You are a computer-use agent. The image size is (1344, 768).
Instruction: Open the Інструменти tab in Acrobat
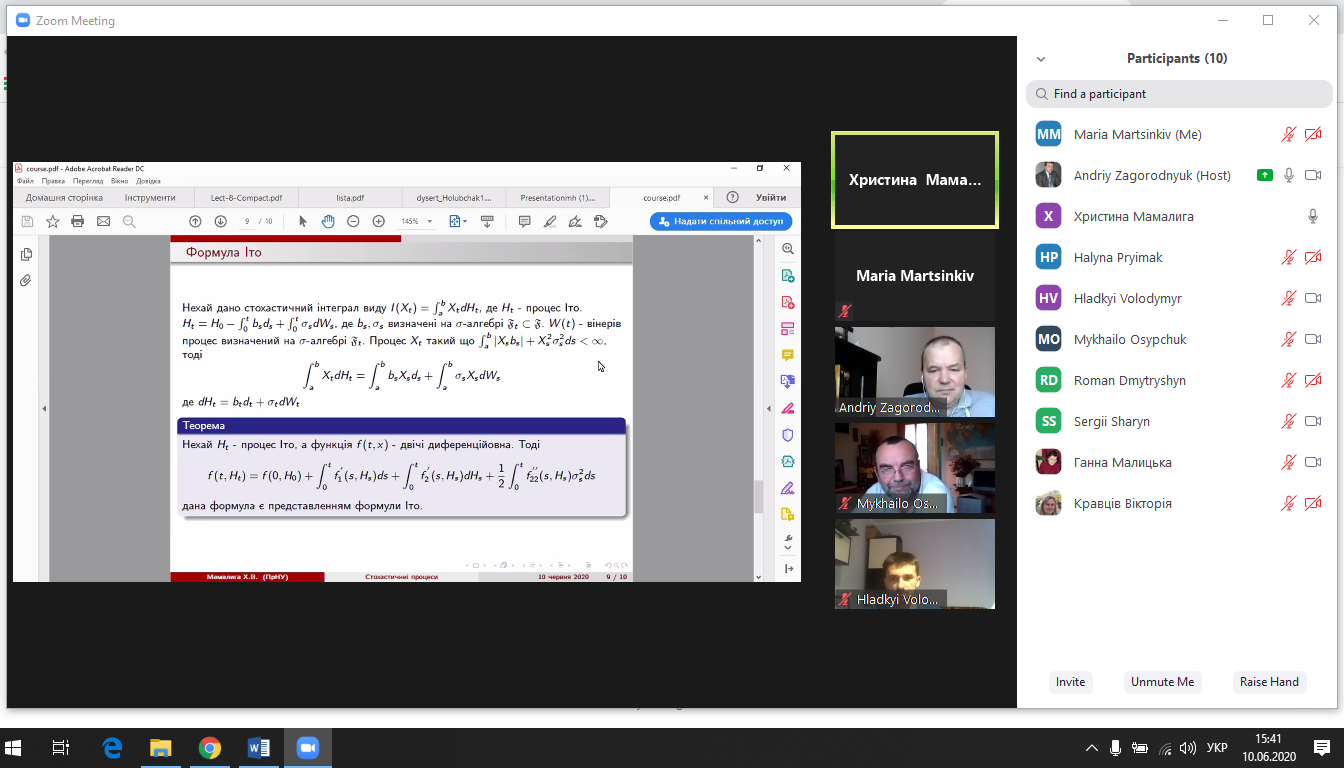coord(150,198)
